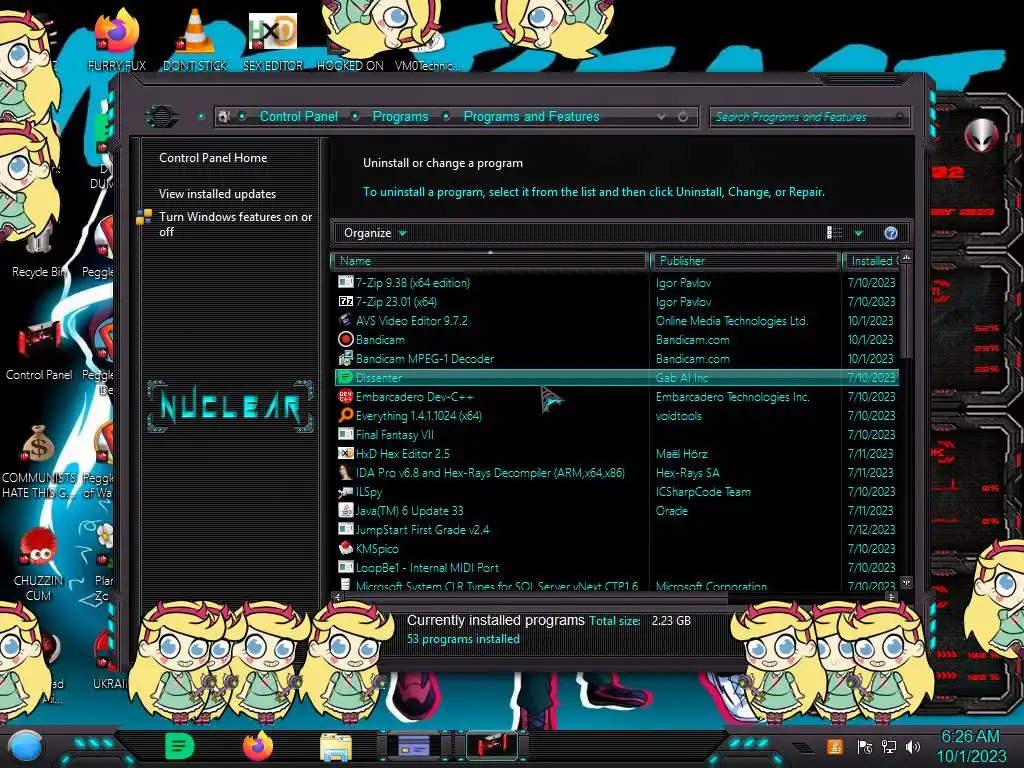Switch to Control Panel taskbar window button
Image resolution: width=1024 pixels, height=768 pixels.
point(492,745)
